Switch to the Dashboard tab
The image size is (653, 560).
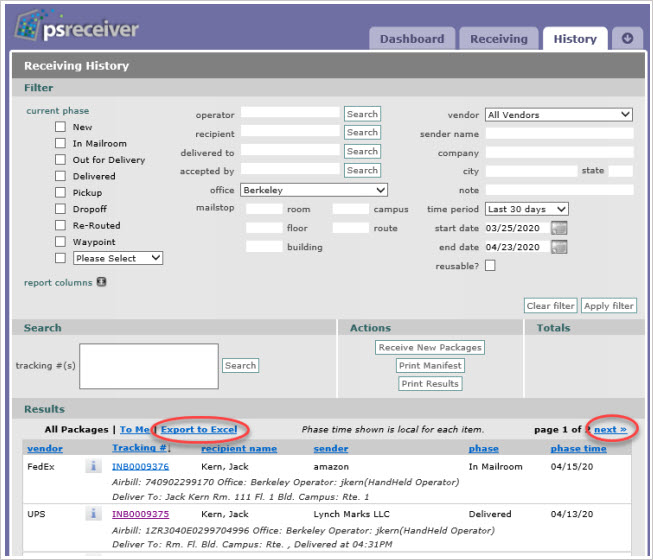(412, 39)
